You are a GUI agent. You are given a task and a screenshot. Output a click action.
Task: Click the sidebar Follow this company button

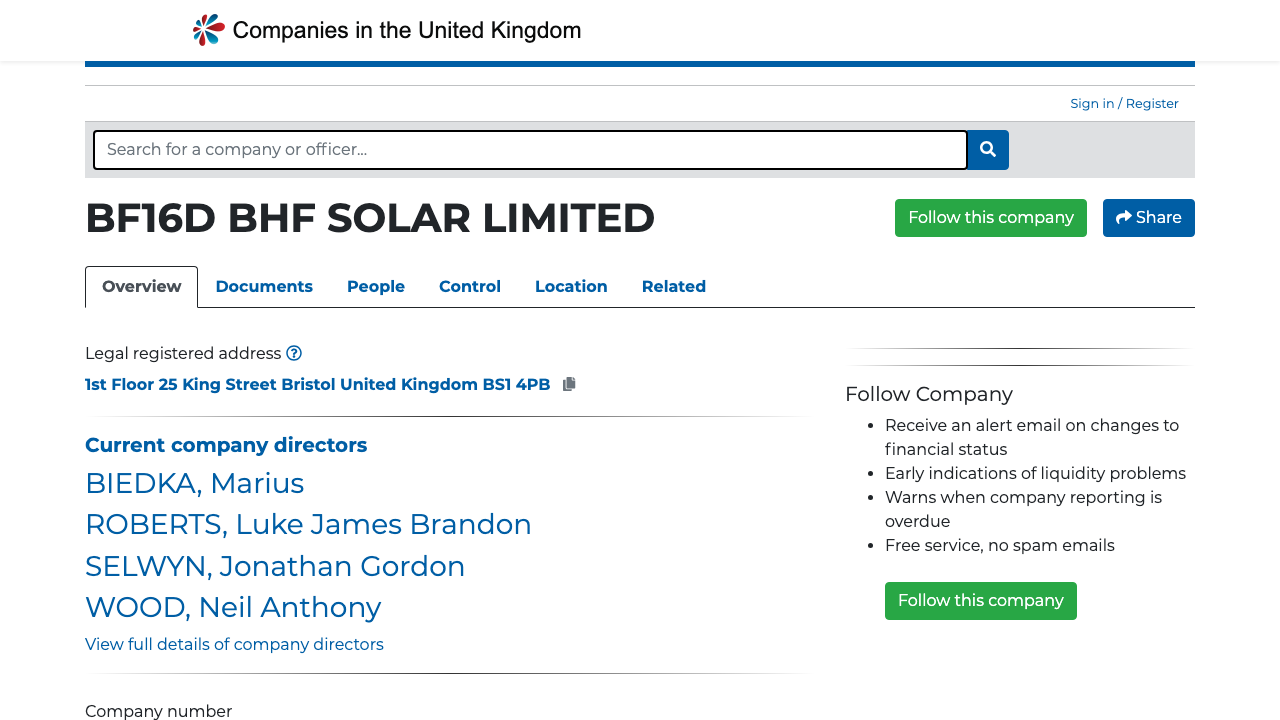click(x=980, y=600)
